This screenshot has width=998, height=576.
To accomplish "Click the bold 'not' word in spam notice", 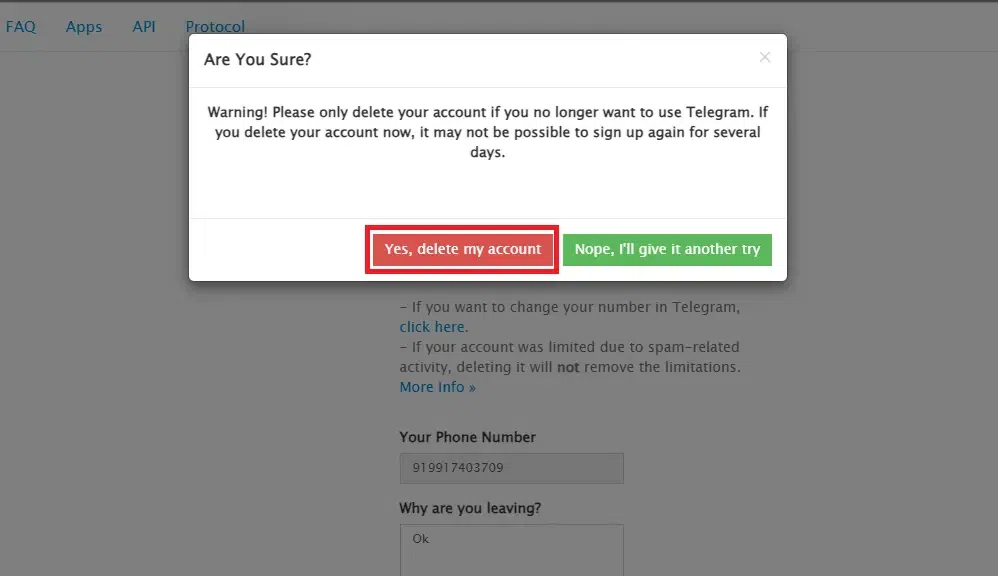I will pyautogui.click(x=568, y=367).
